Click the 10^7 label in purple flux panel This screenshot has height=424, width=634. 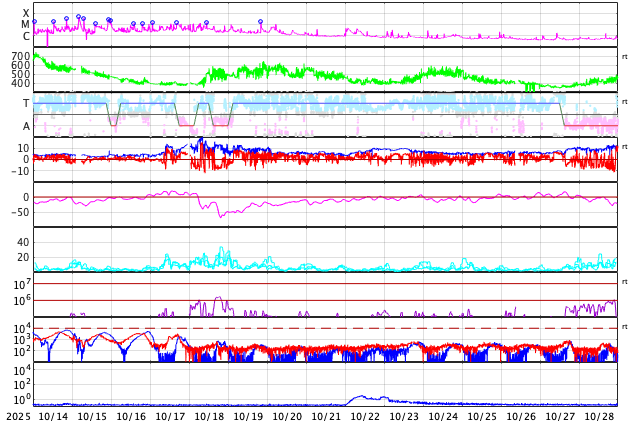click(x=22, y=284)
